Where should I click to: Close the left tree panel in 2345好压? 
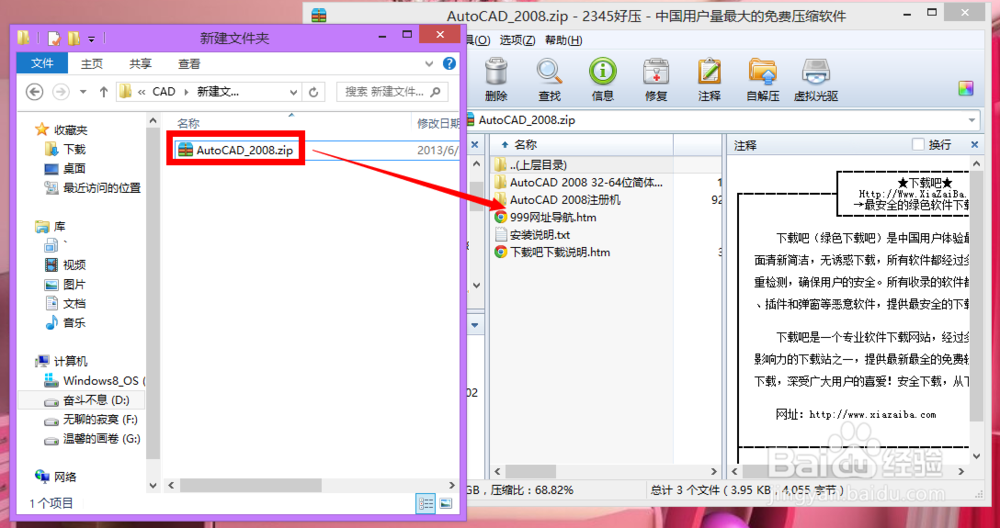474,145
